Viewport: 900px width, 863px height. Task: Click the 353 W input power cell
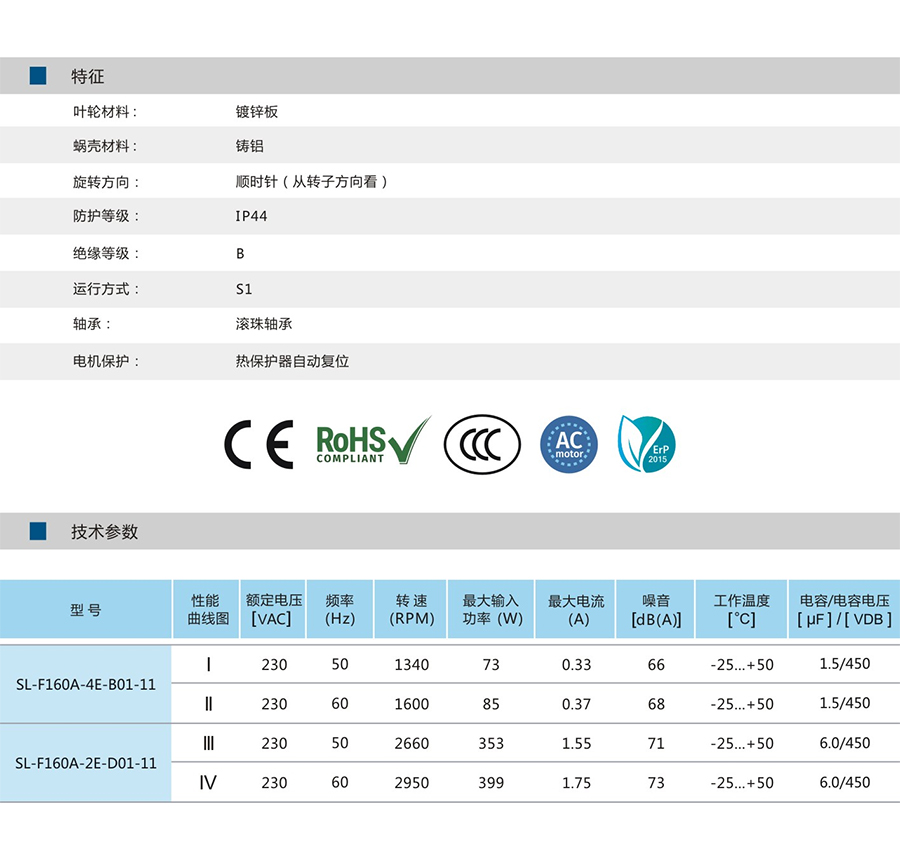coord(491,744)
